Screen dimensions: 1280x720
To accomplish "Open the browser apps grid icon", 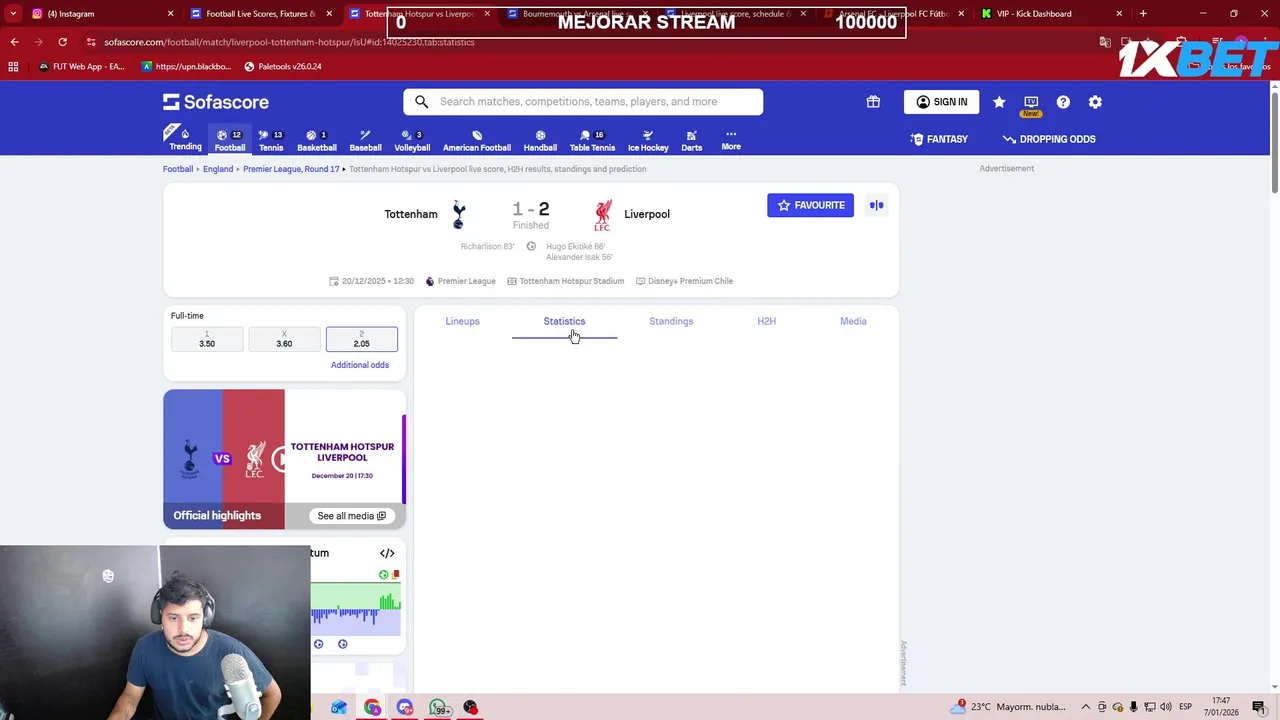I will coord(13,66).
